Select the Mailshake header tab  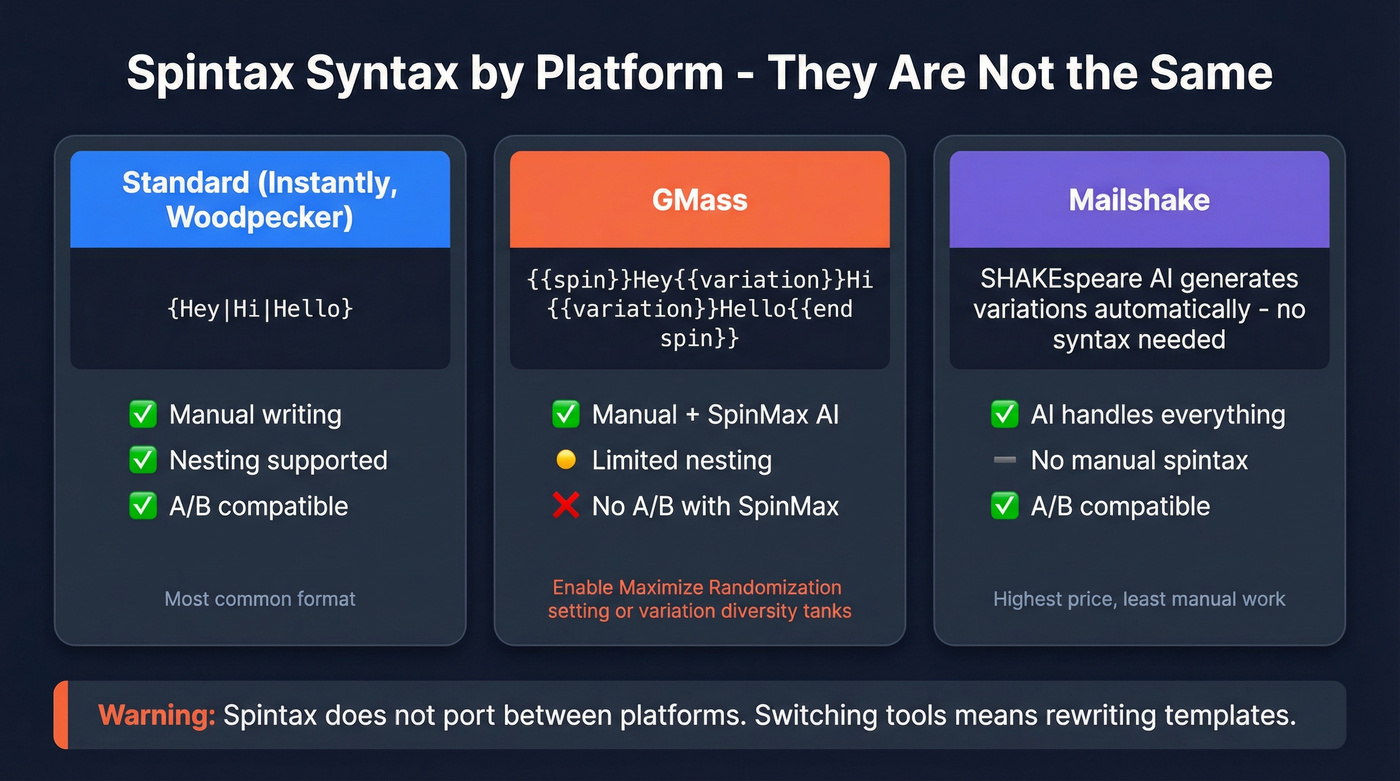[1139, 199]
